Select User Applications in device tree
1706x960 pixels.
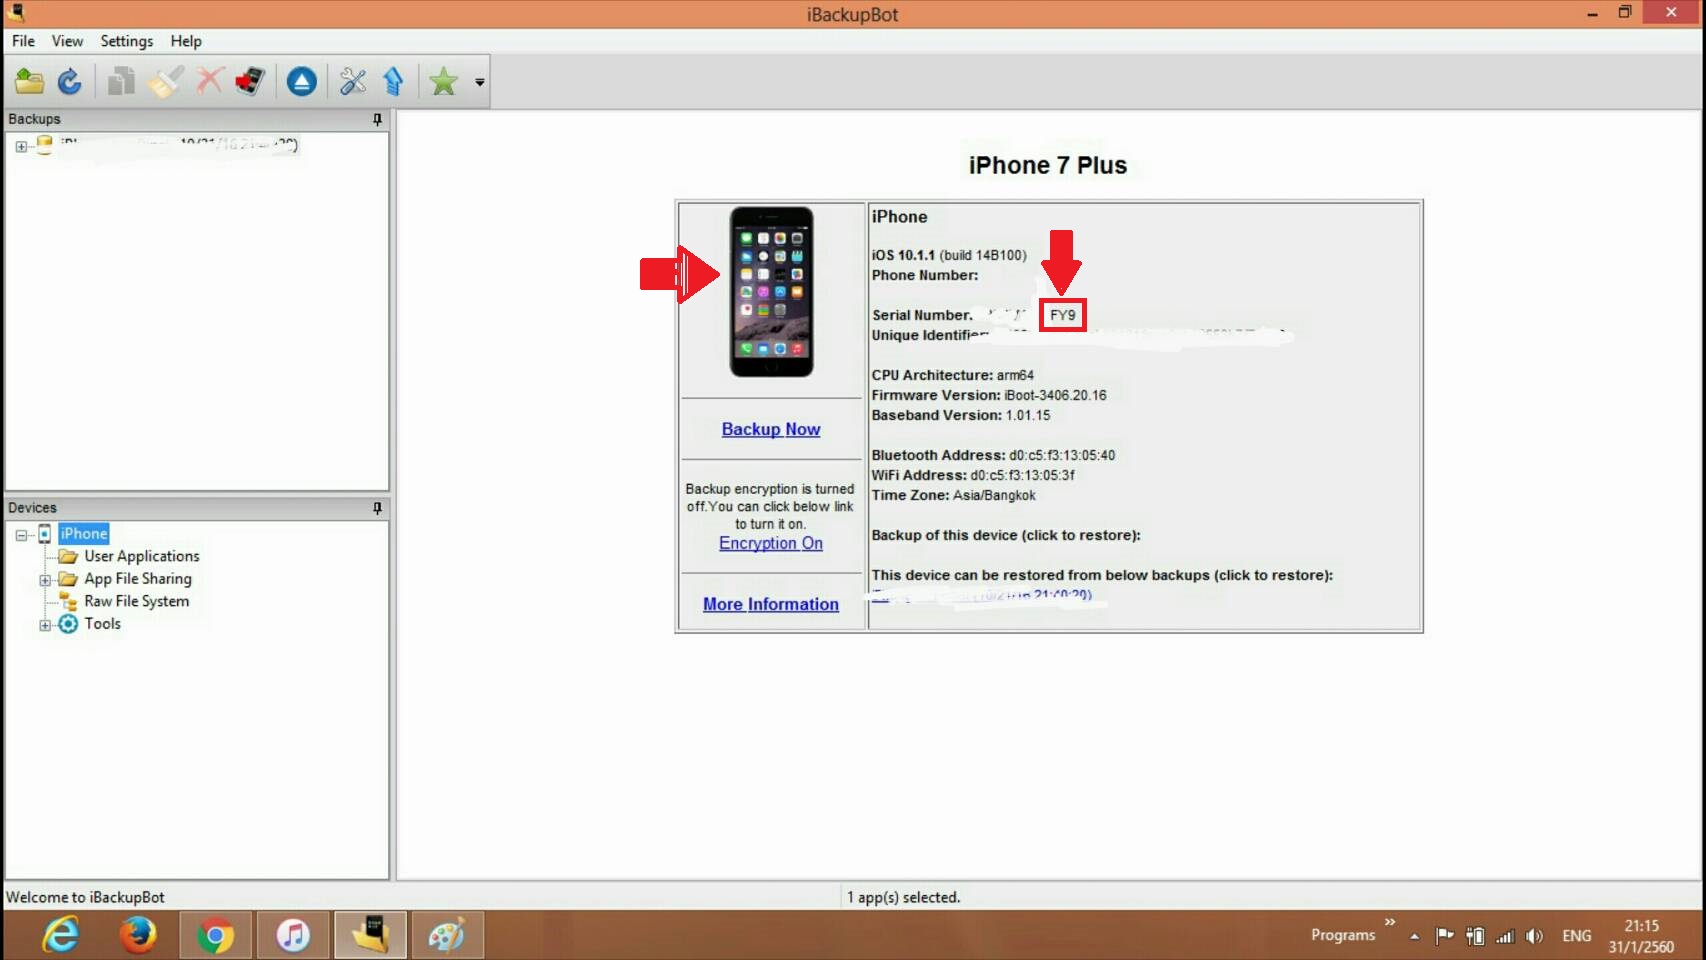[142, 556]
